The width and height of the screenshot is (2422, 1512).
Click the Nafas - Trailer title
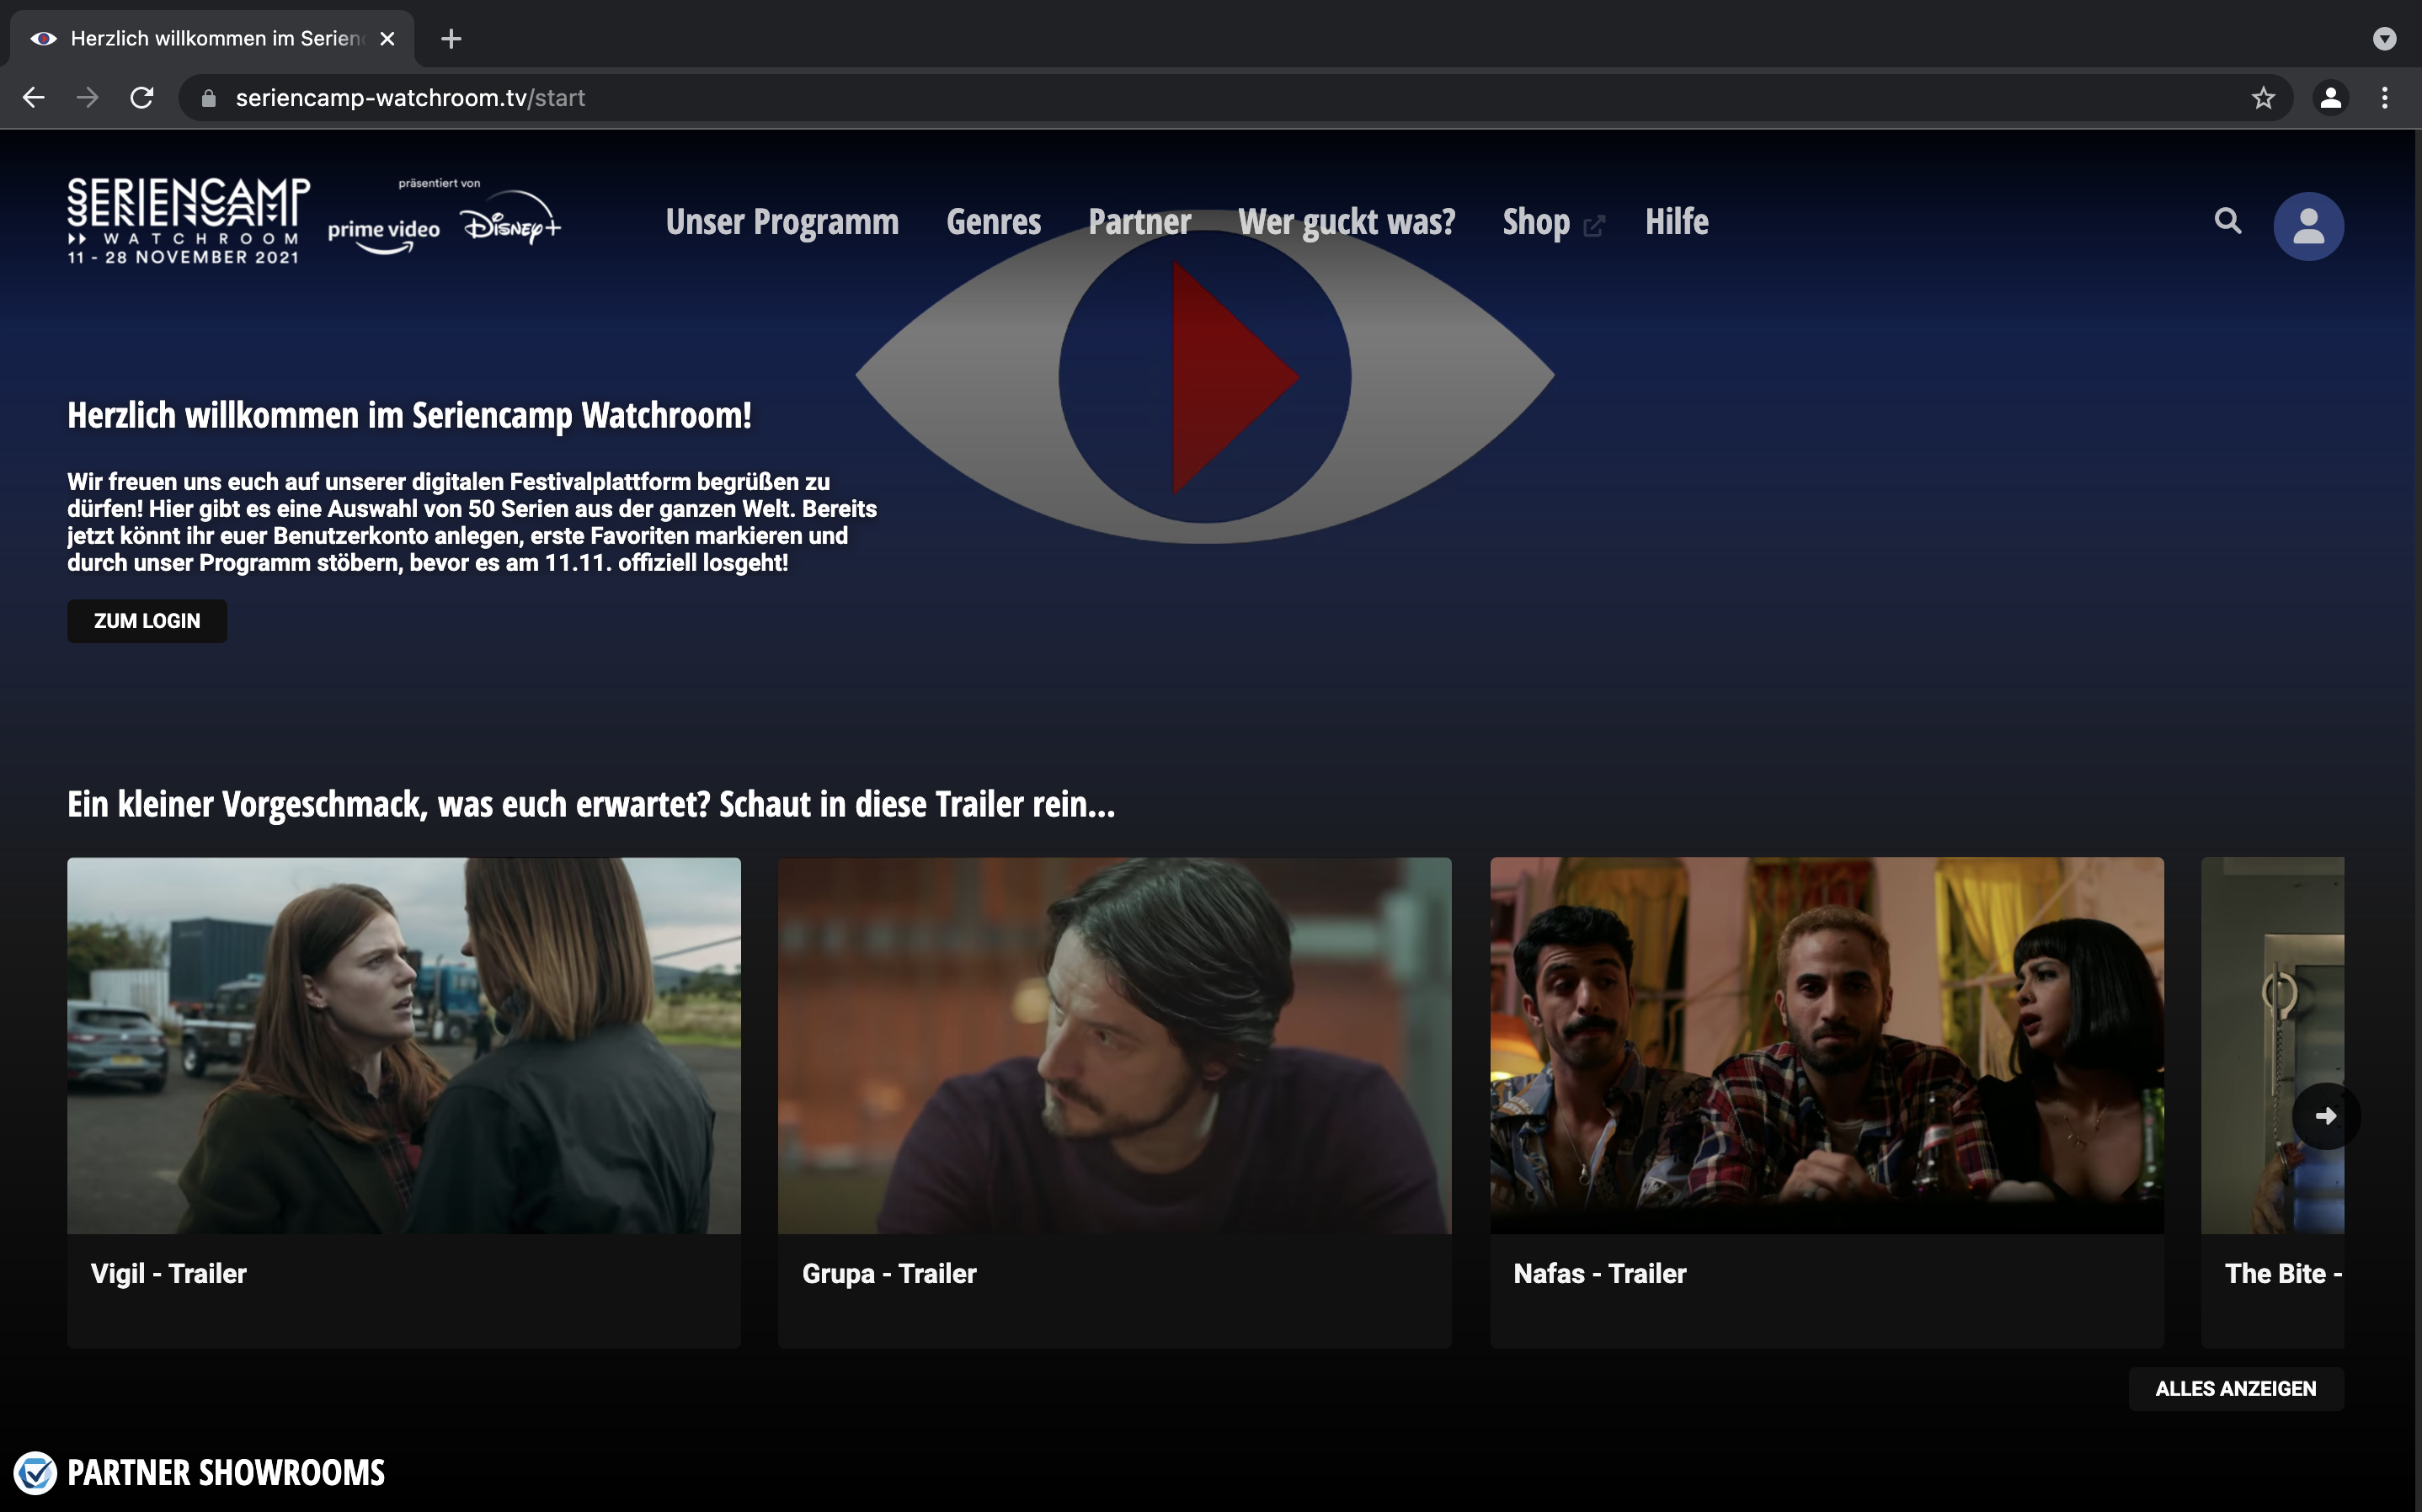1599,1273
